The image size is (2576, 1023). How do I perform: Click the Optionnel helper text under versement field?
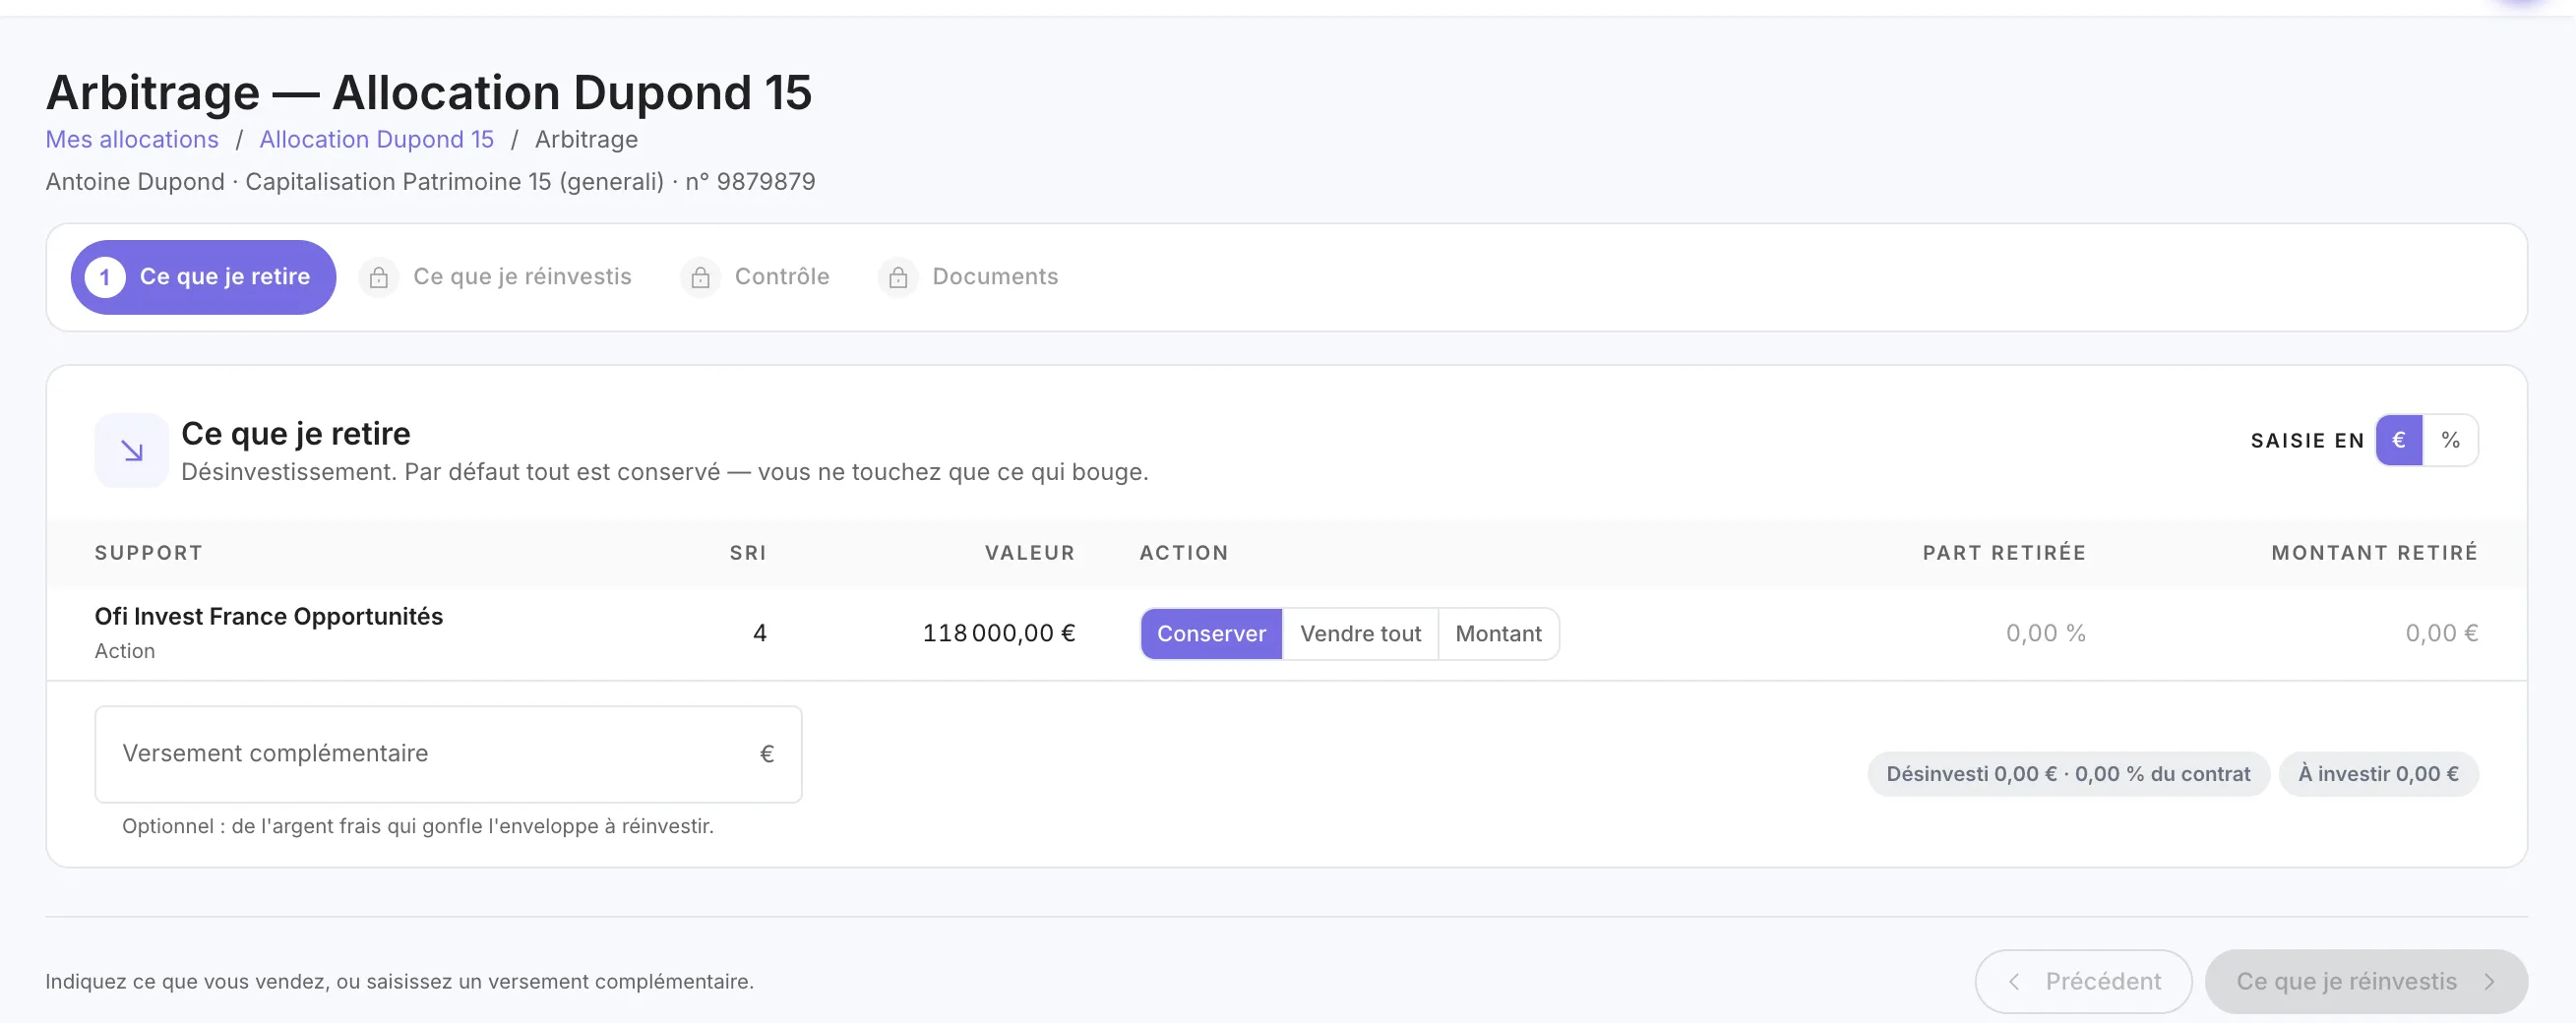[x=418, y=826]
